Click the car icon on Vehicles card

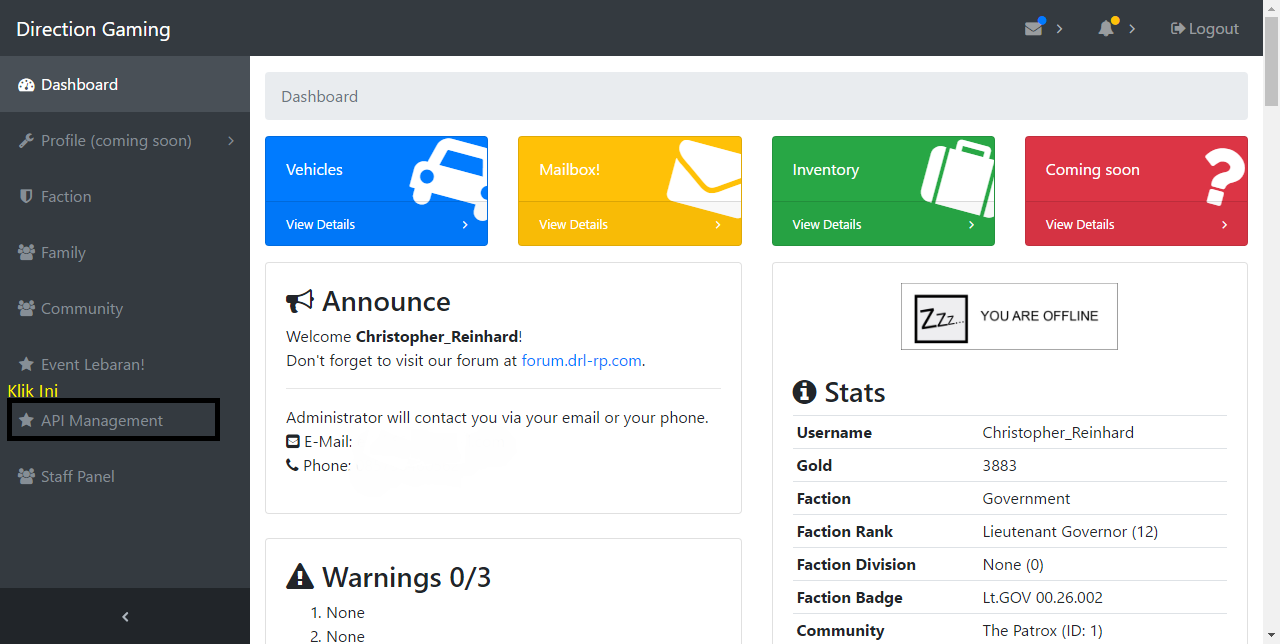449,178
